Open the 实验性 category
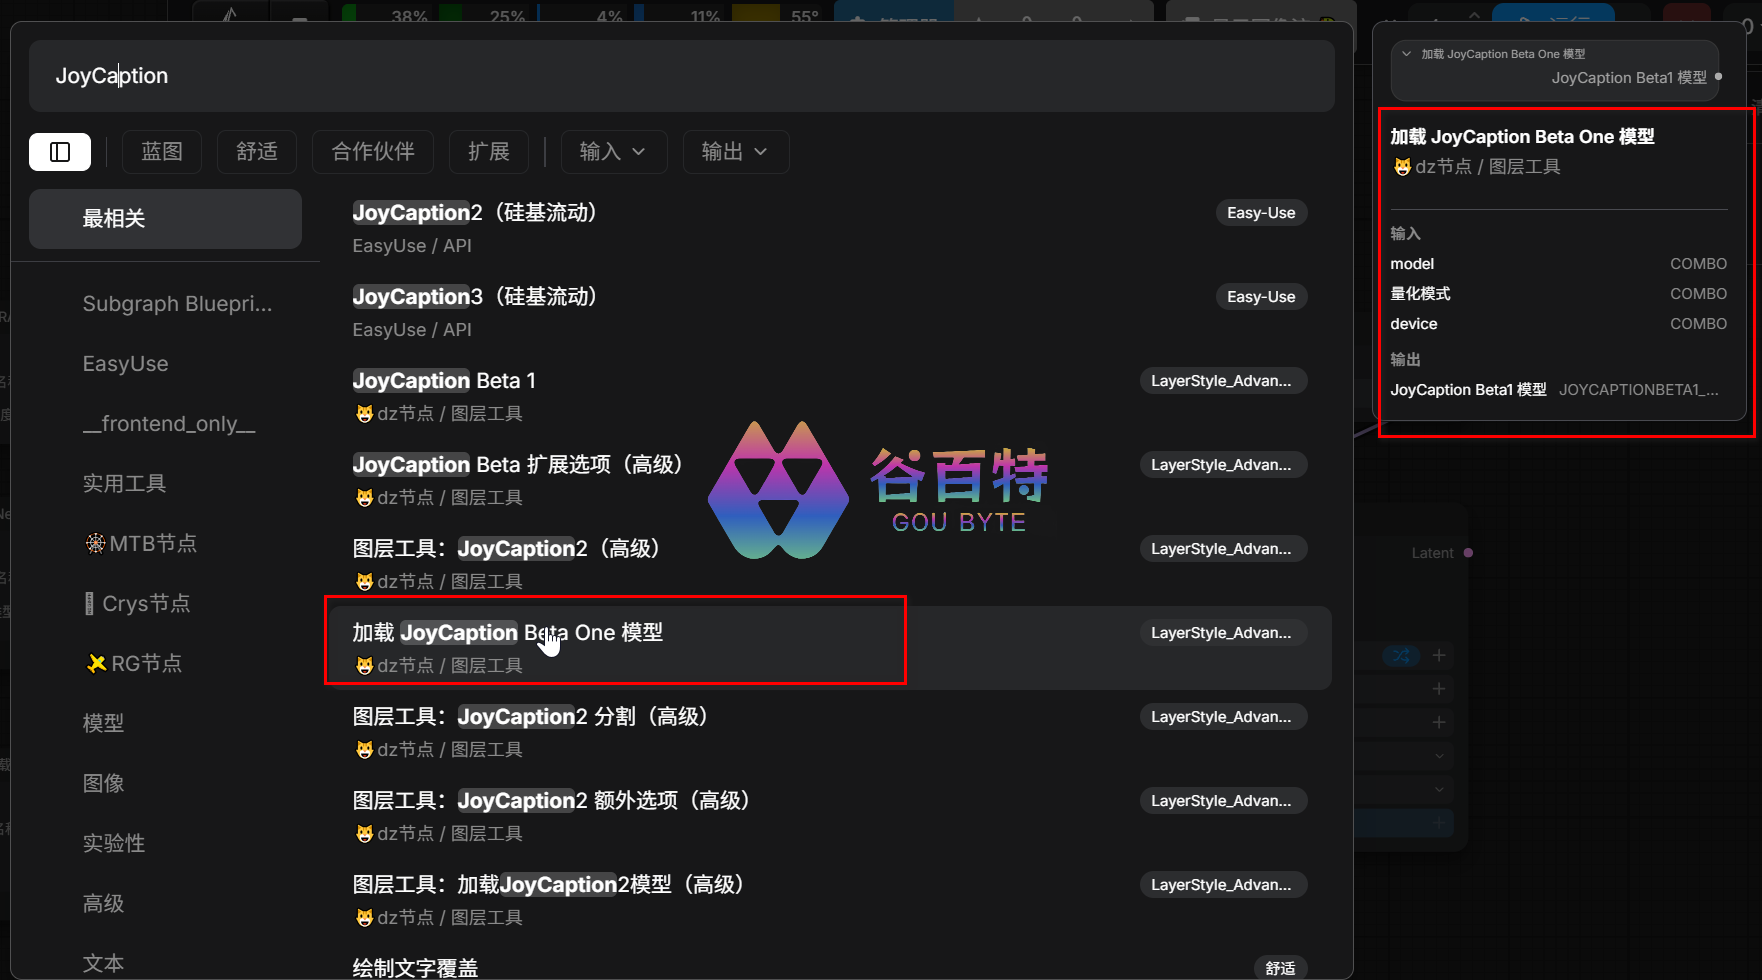Image resolution: width=1762 pixels, height=980 pixels. click(x=113, y=844)
